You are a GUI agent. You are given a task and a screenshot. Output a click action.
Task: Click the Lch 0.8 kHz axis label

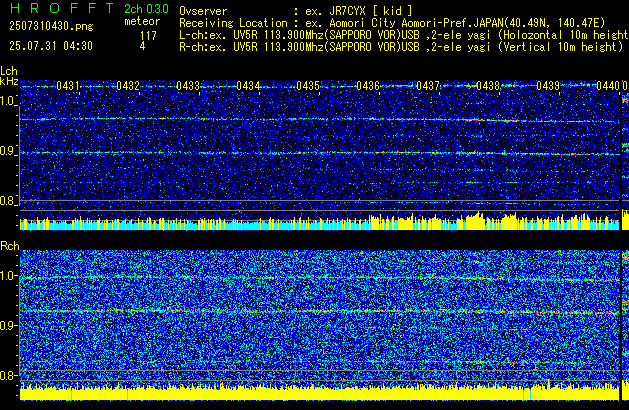pyautogui.click(x=9, y=201)
